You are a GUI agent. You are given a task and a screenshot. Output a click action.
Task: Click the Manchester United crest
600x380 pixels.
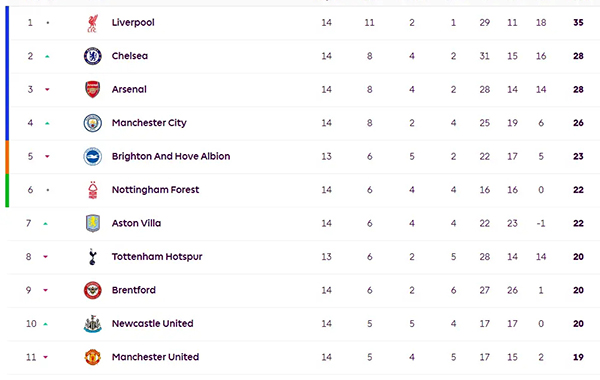[x=93, y=357]
